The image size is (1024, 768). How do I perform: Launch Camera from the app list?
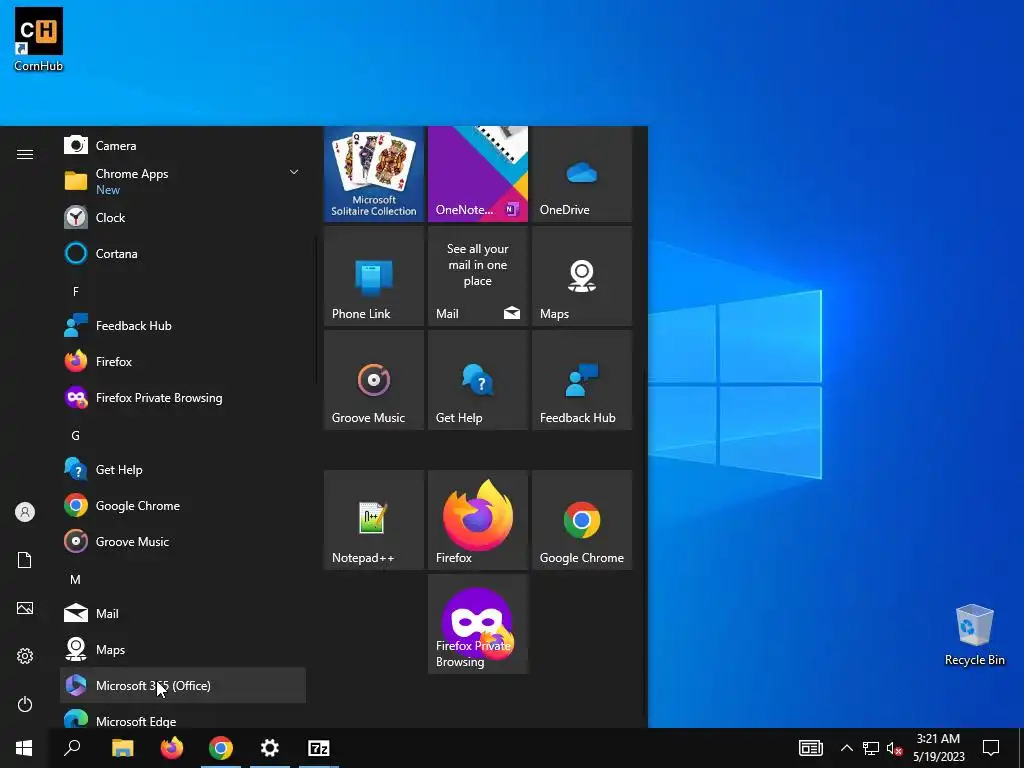click(183, 145)
